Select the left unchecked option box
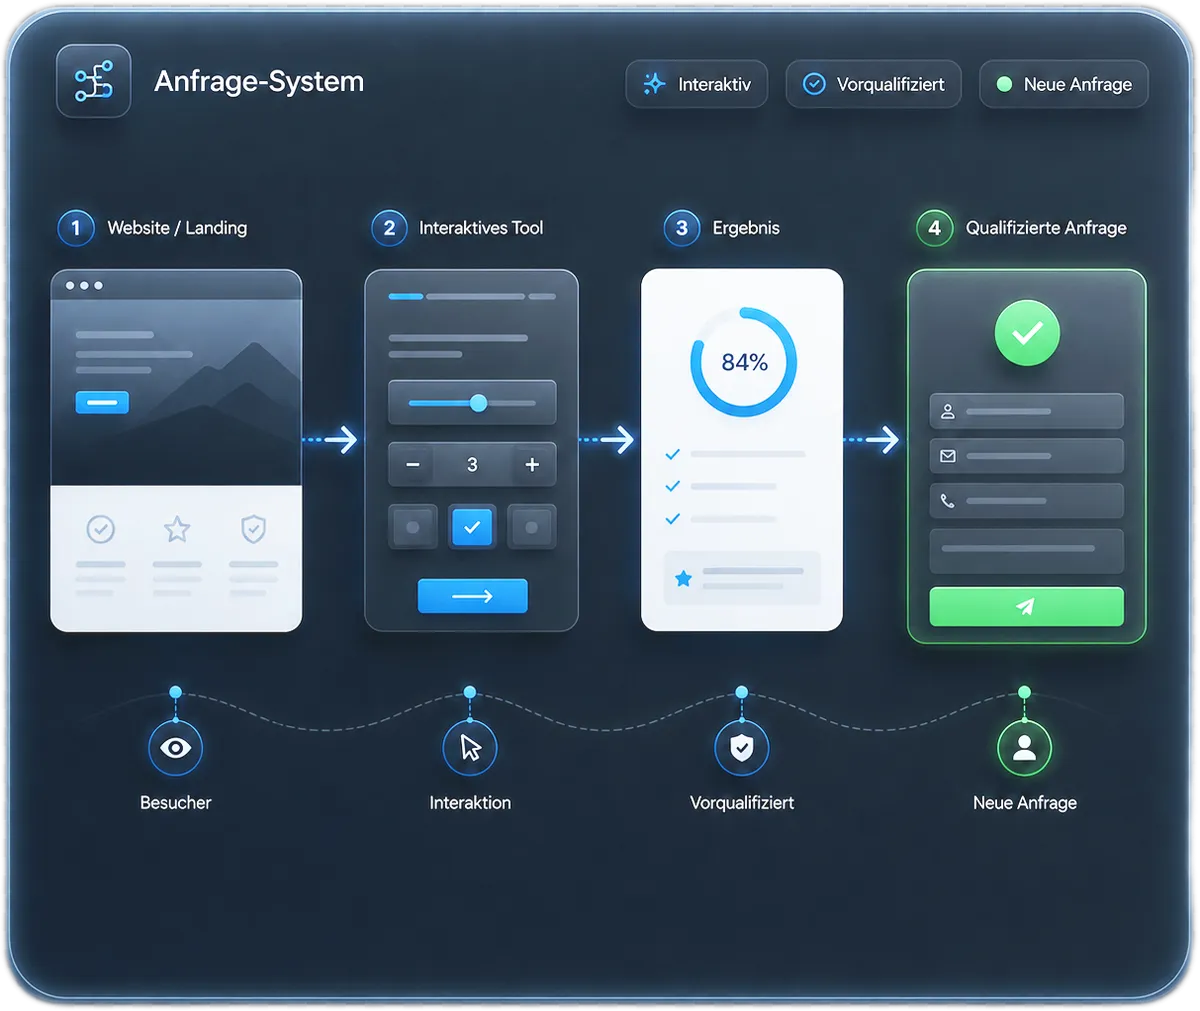 coord(413,527)
